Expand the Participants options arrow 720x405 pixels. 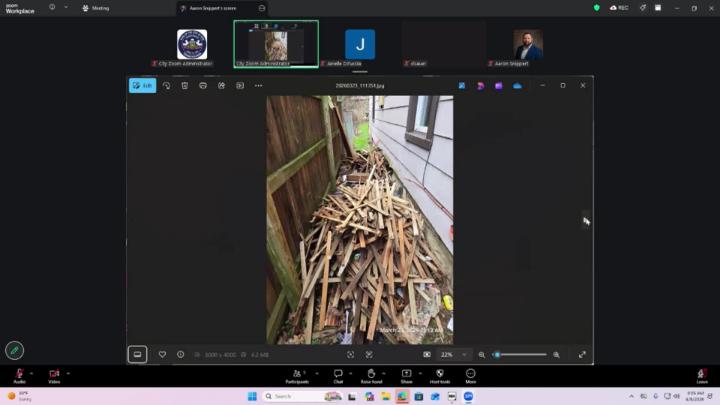(x=317, y=373)
